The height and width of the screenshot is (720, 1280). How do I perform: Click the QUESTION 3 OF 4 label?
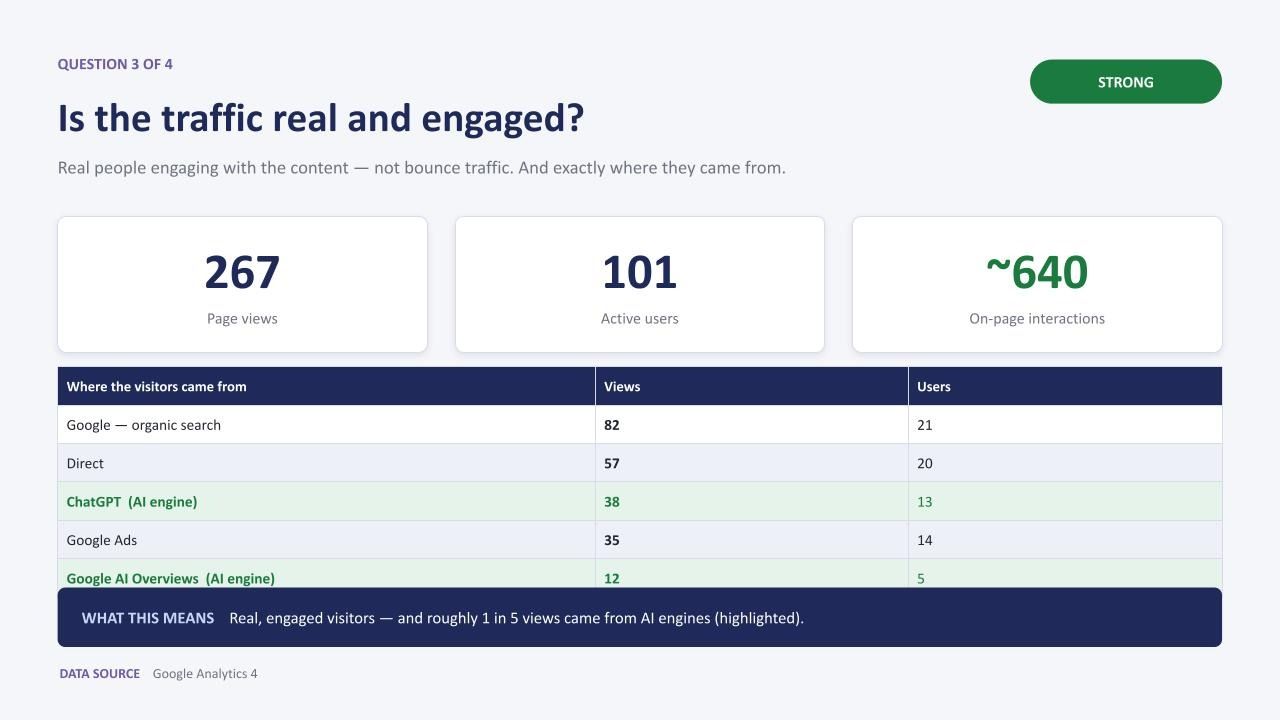115,64
